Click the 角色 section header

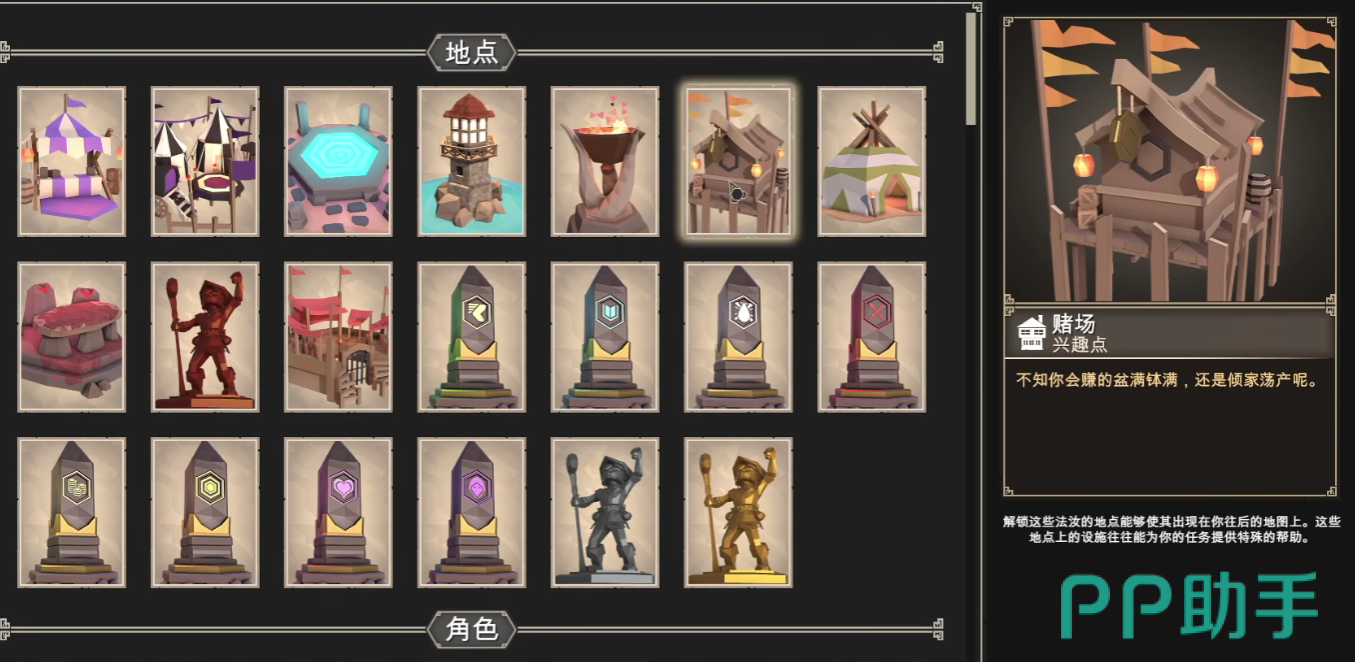coord(472,629)
